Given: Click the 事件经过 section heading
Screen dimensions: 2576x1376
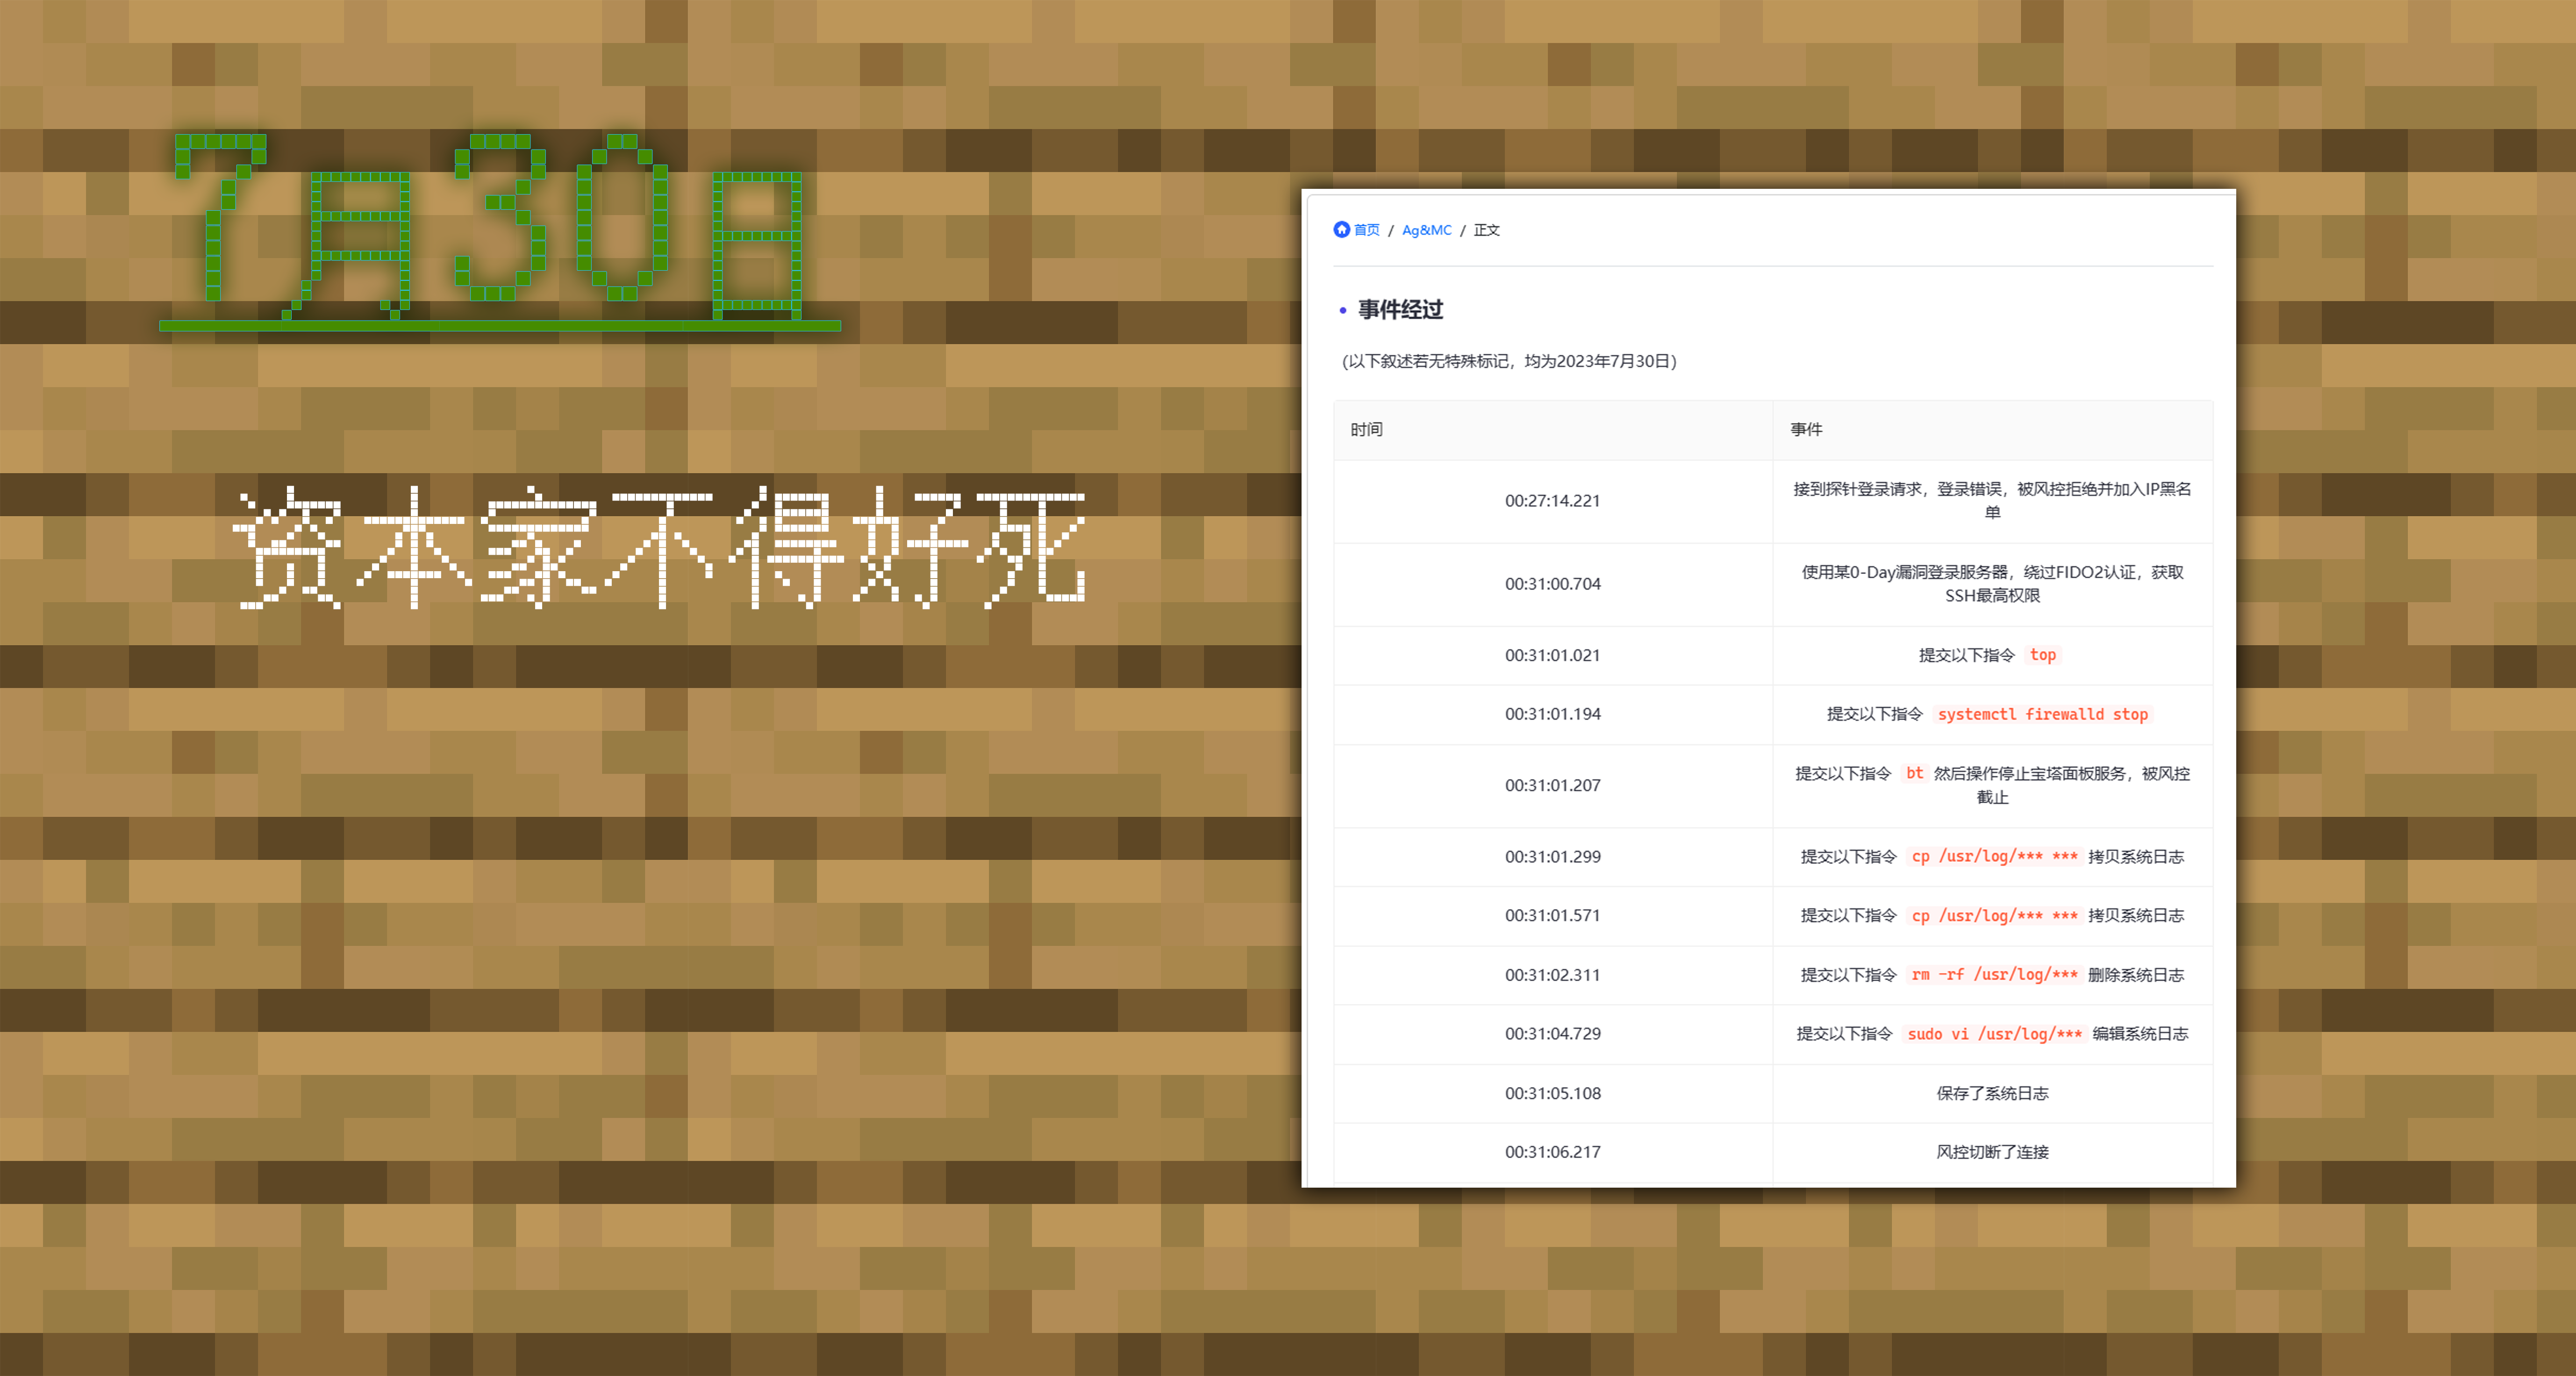Looking at the screenshot, I should (1400, 310).
